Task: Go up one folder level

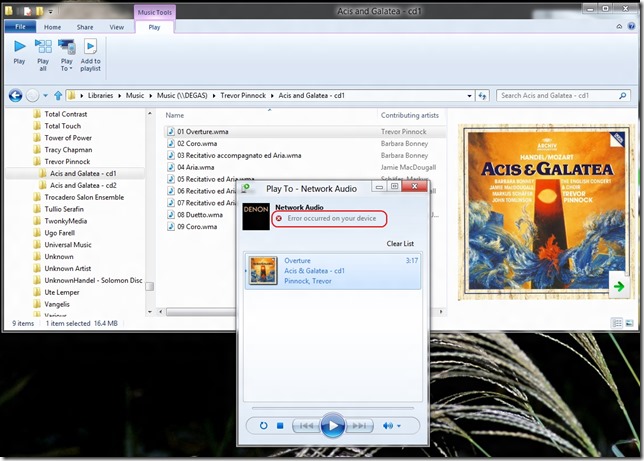Action: pos(57,96)
